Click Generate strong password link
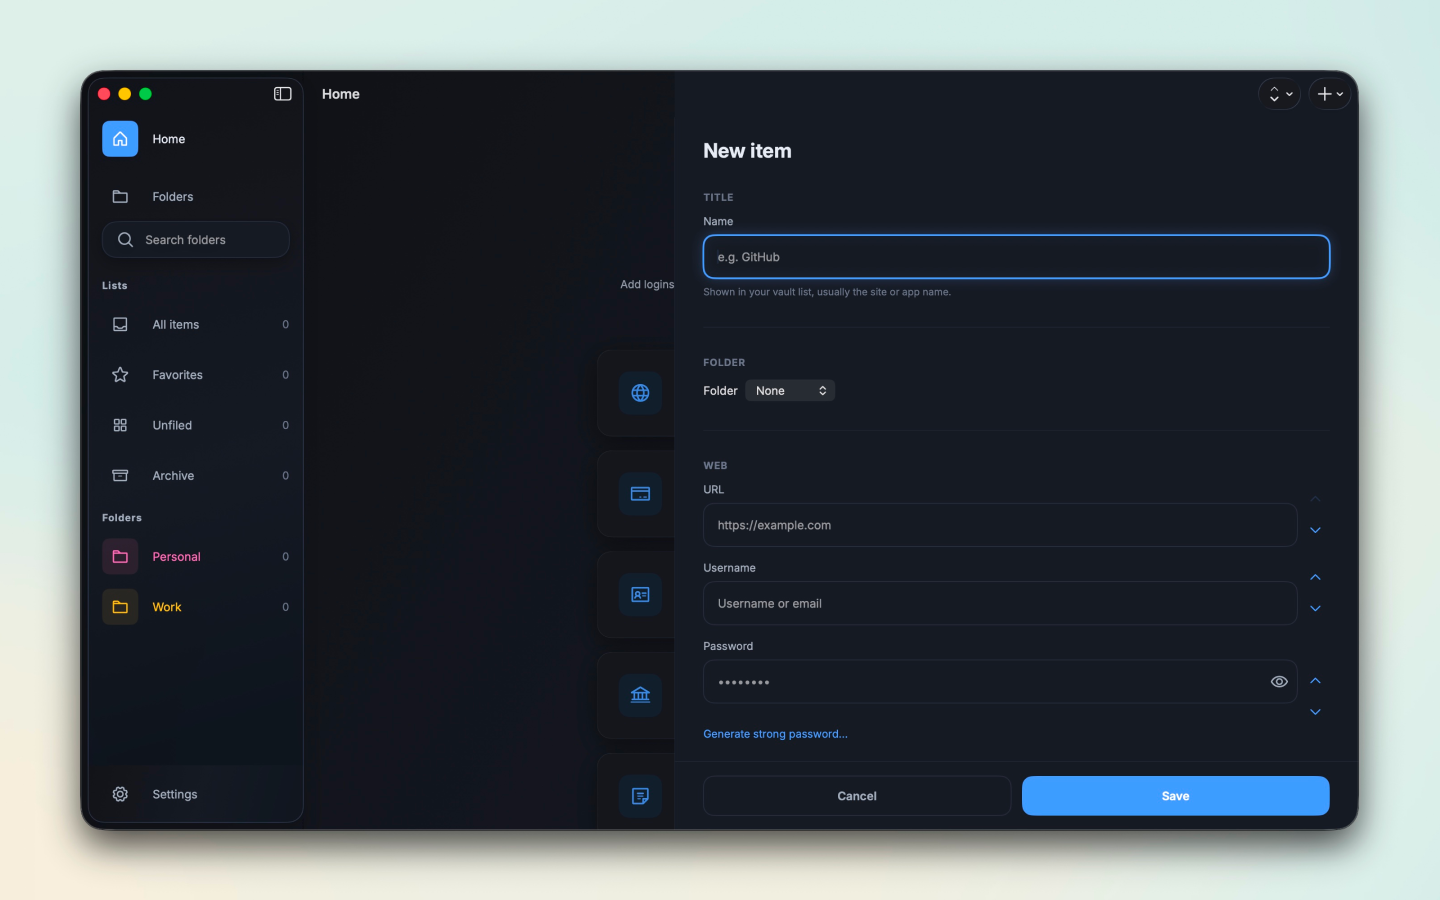The image size is (1440, 900). 775,734
